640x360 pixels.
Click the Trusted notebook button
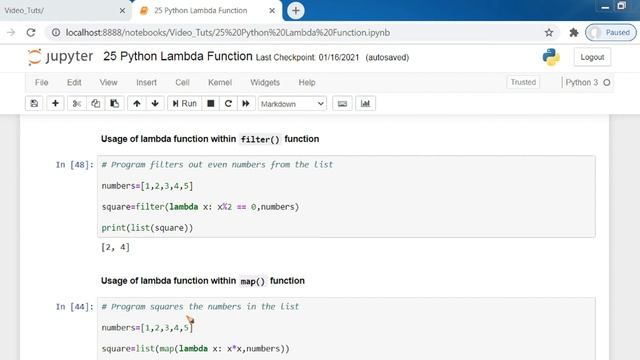[x=523, y=82]
